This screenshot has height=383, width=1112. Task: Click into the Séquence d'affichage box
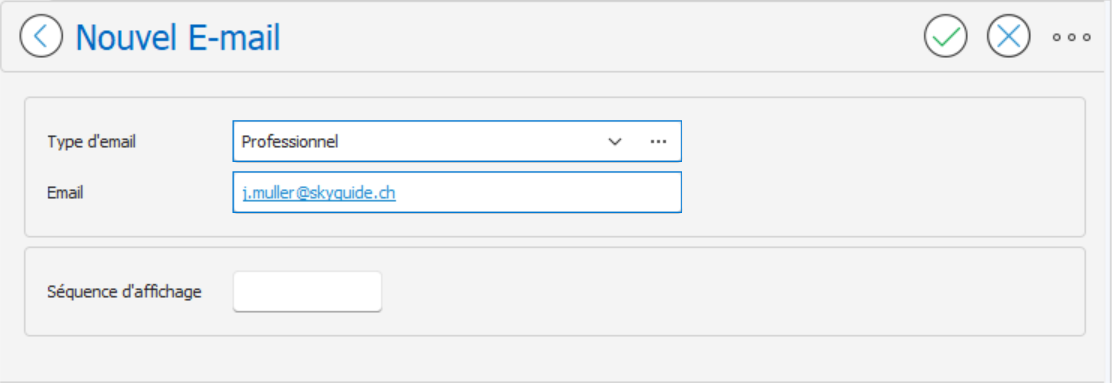tap(308, 291)
